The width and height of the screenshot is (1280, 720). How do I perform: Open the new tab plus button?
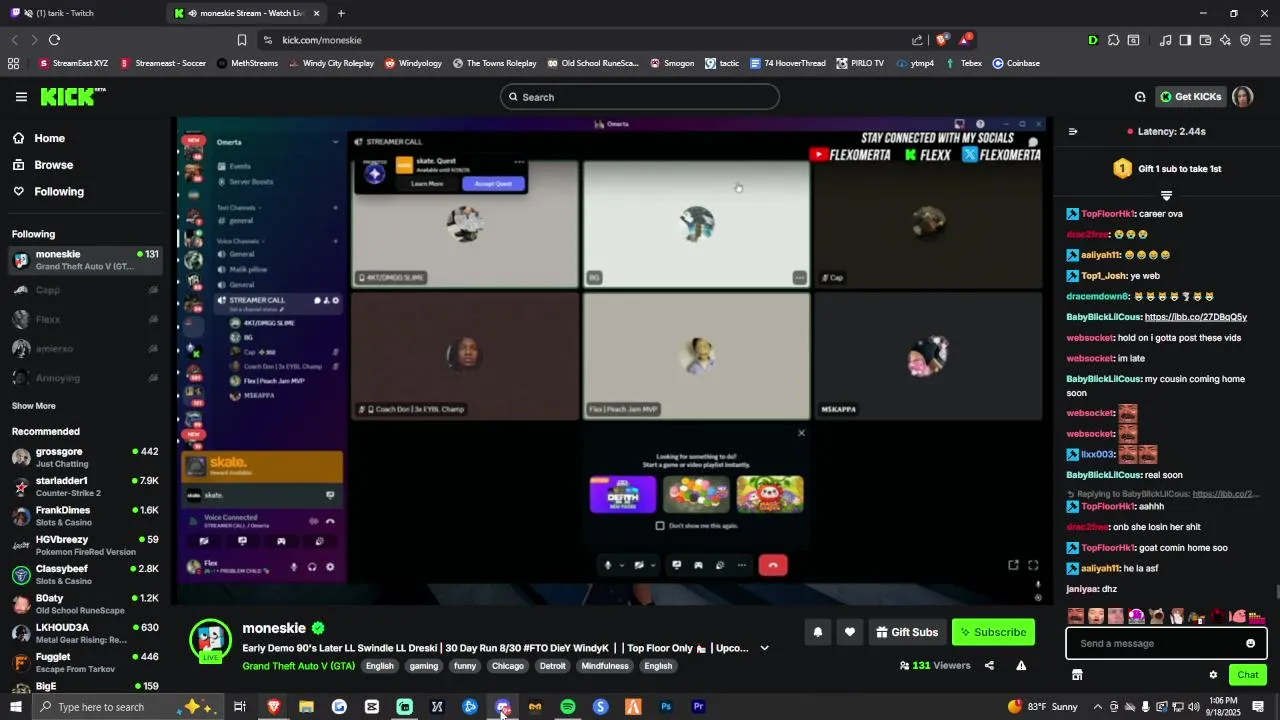point(341,13)
